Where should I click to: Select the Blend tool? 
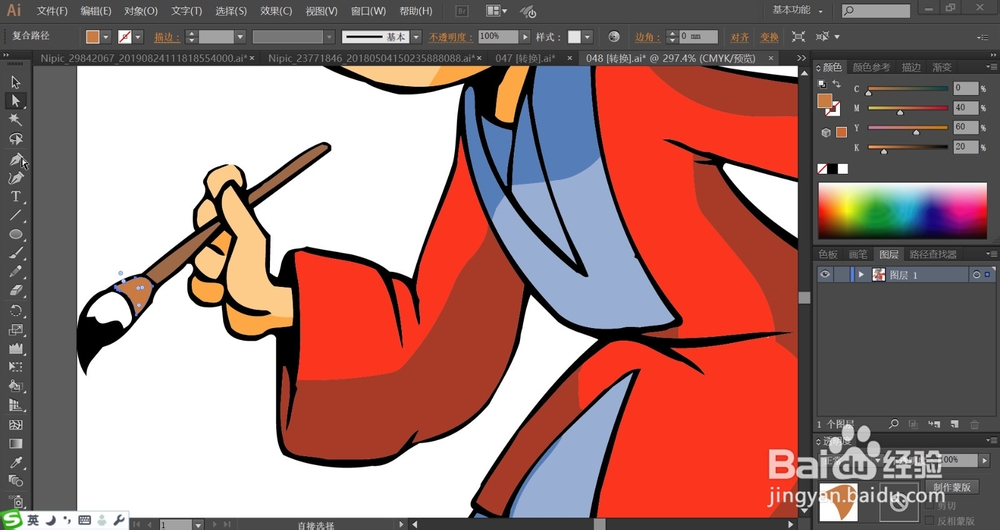[x=16, y=482]
